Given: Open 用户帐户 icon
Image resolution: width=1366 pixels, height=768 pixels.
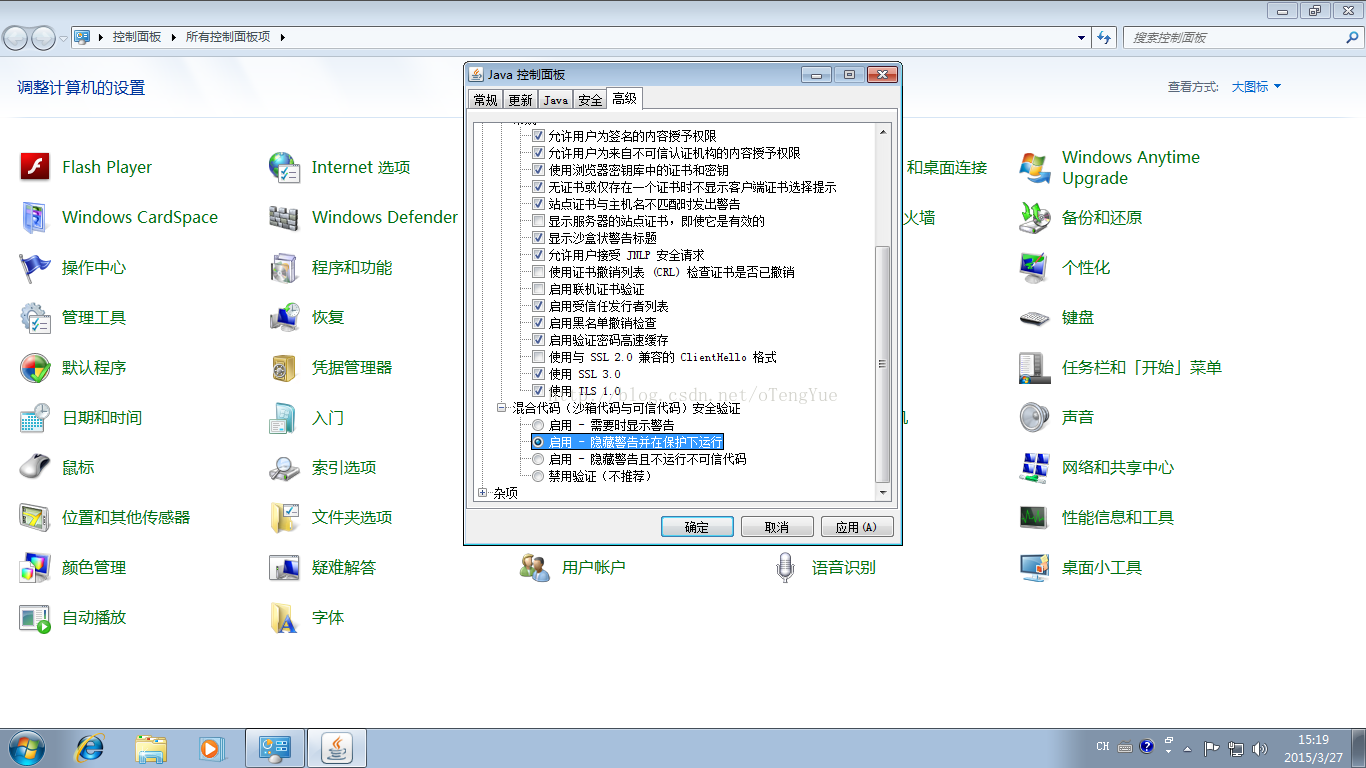Looking at the screenshot, I should pos(535,567).
